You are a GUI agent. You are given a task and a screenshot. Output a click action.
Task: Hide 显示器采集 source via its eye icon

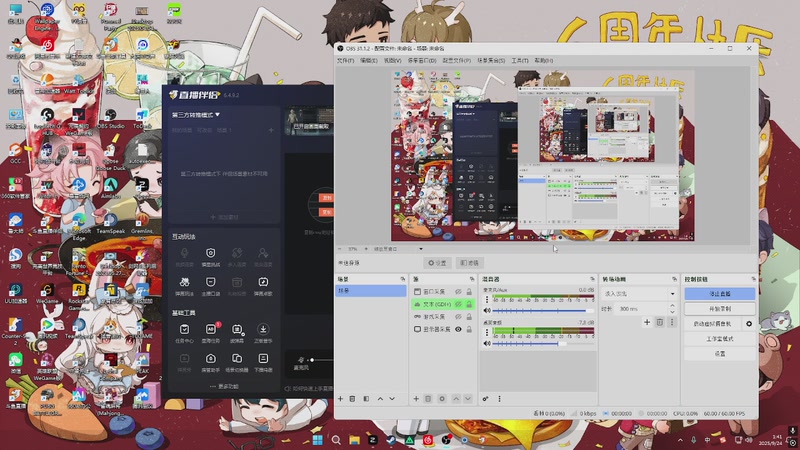click(458, 330)
